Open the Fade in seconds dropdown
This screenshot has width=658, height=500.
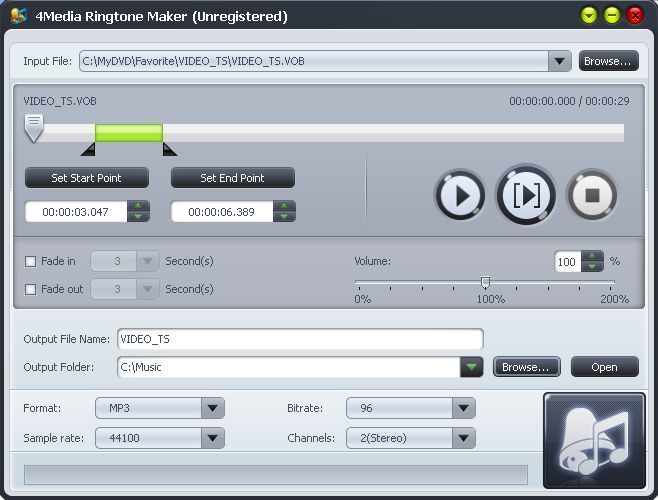tap(147, 261)
